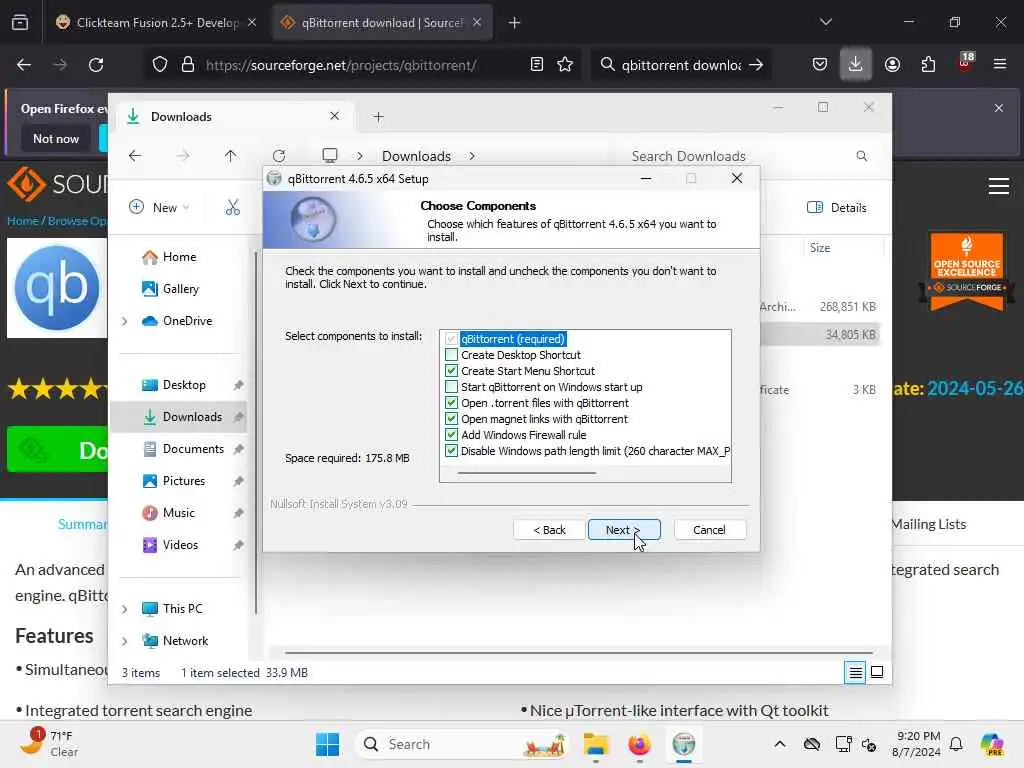
Task: Uncheck Add Windows Firewall rule
Action: click(x=451, y=435)
